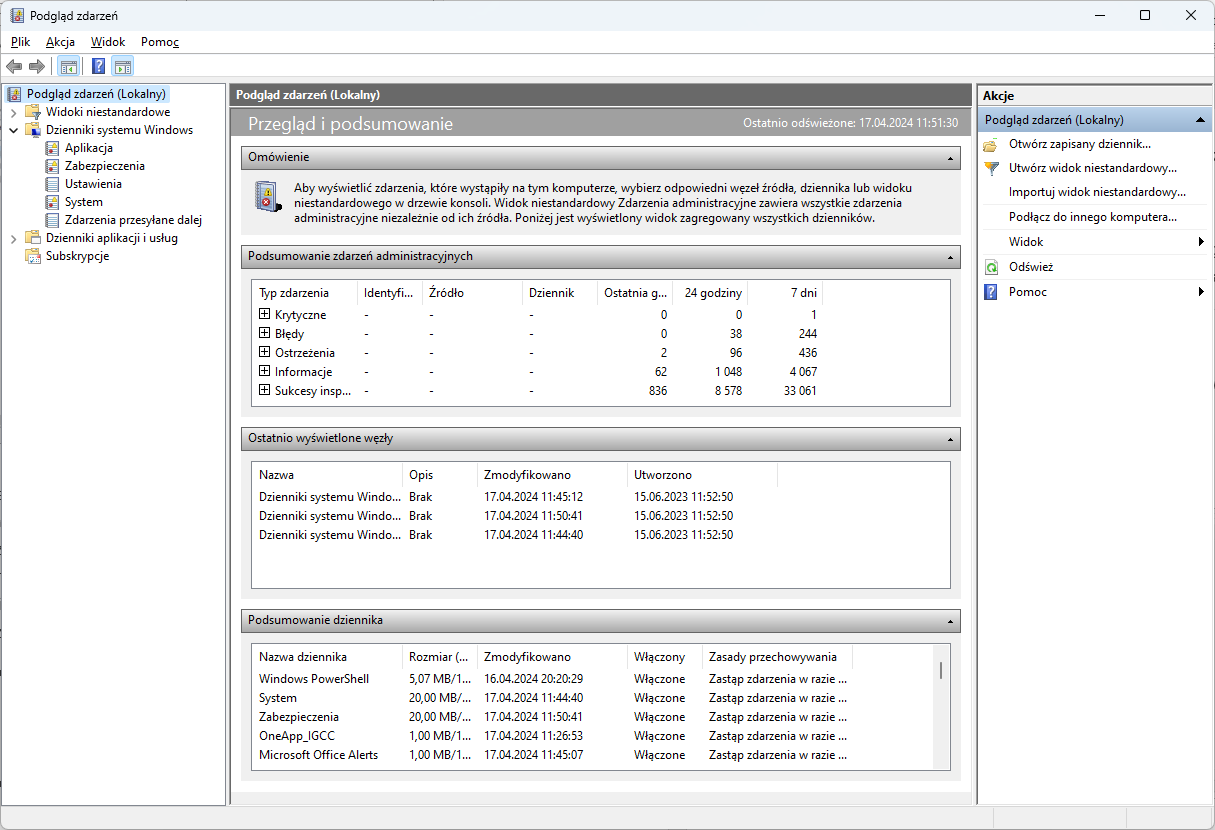
Task: Click Podłącz do innego komputera action
Action: (1092, 217)
